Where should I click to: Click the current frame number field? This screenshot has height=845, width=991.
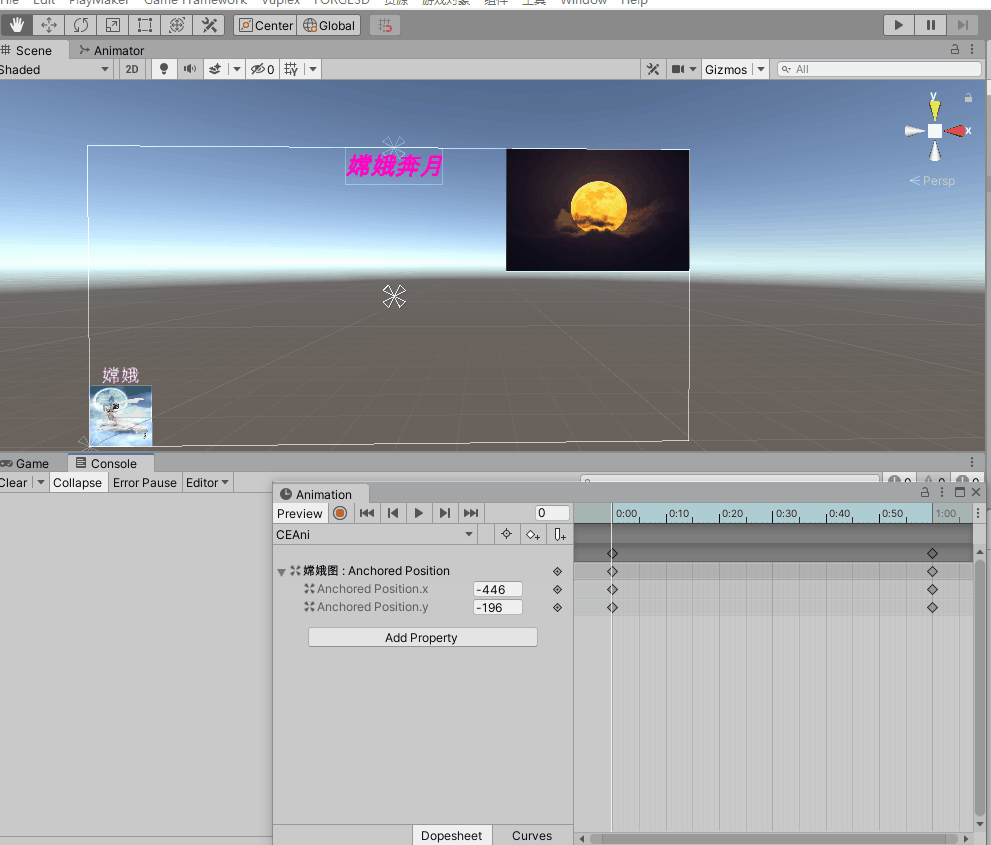[552, 513]
